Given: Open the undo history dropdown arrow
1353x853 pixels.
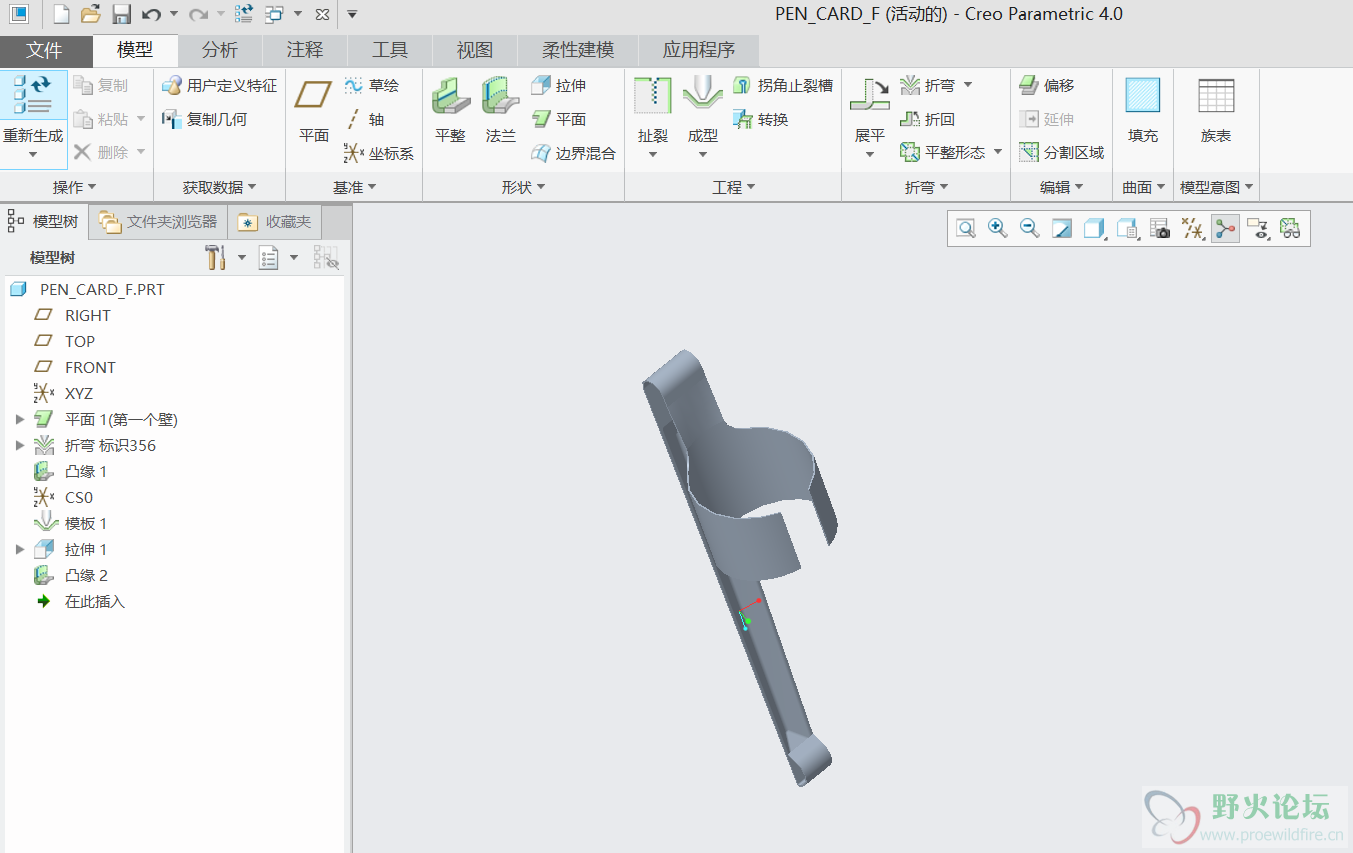Looking at the screenshot, I should (173, 14).
